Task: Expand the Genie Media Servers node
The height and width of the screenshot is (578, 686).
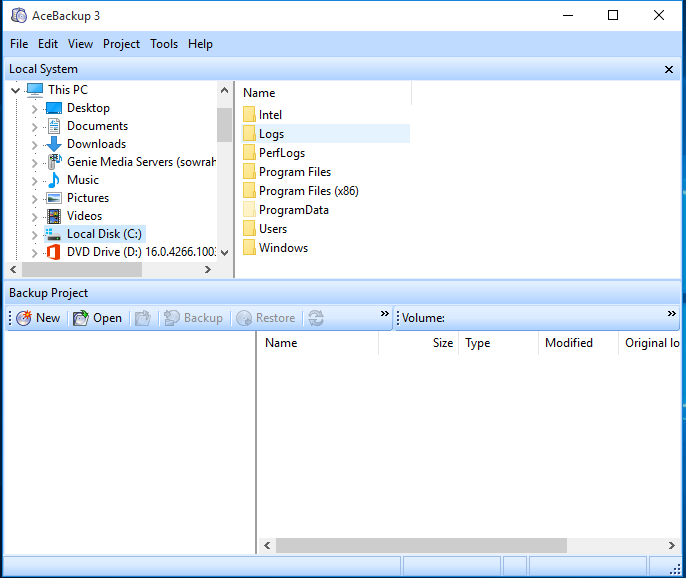Action: (35, 163)
